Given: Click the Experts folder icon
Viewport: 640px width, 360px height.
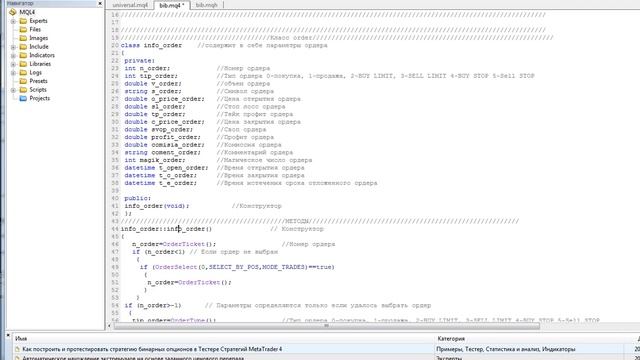Looking at the screenshot, I should click(23, 21).
